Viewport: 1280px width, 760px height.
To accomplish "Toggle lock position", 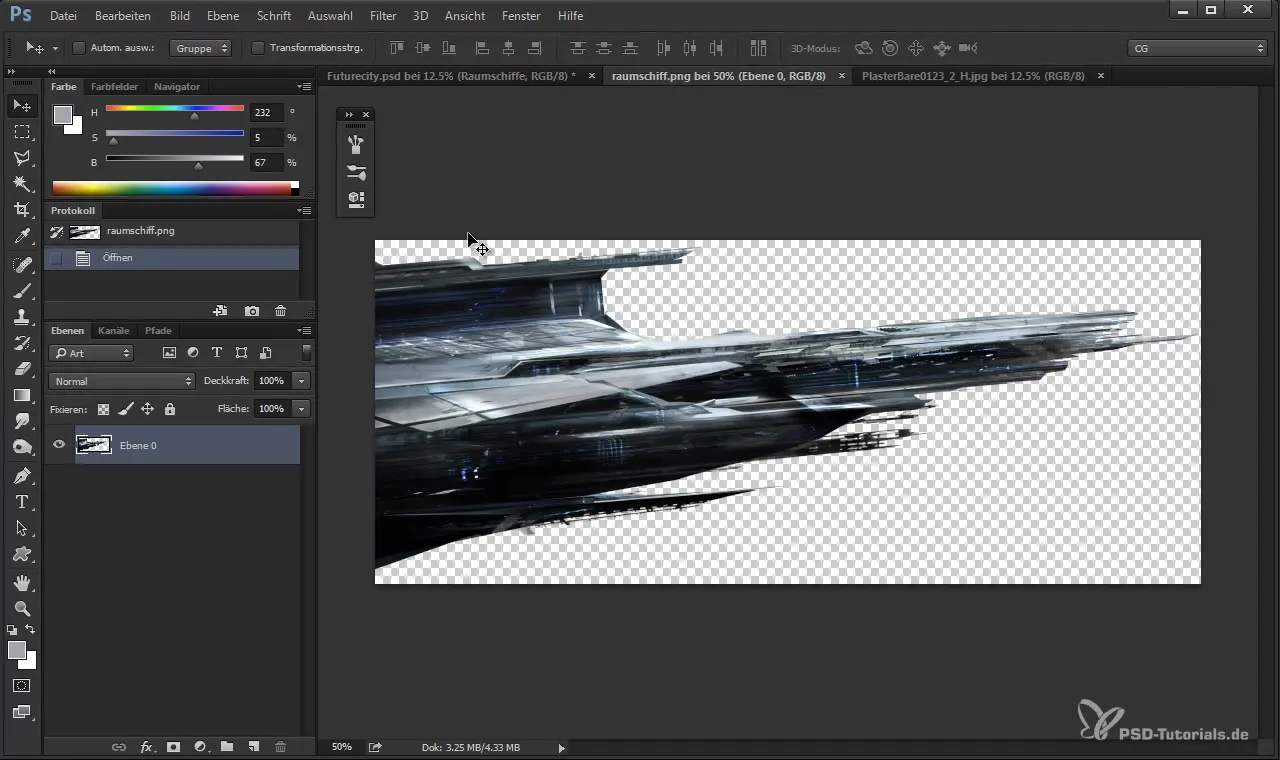I will pyautogui.click(x=147, y=409).
